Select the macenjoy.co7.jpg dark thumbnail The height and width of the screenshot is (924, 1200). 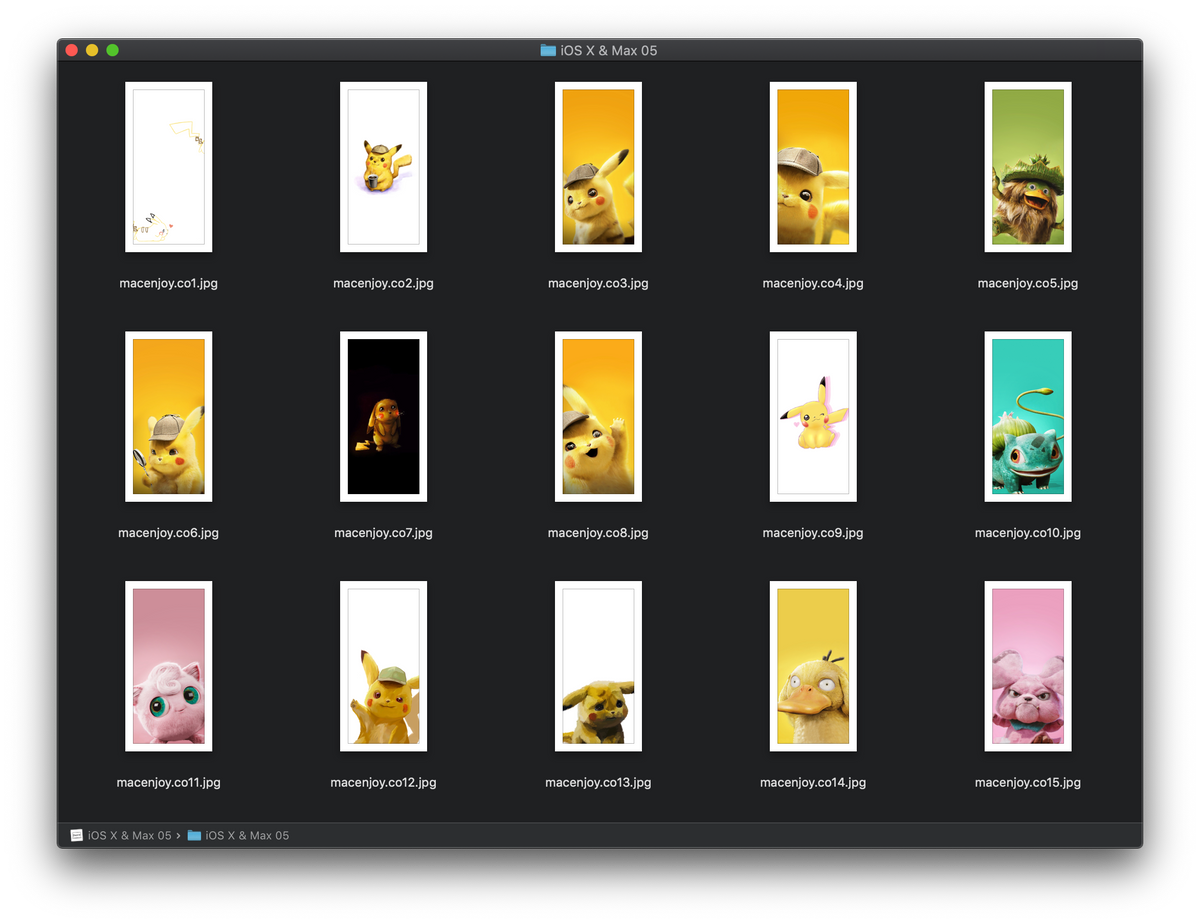point(383,417)
